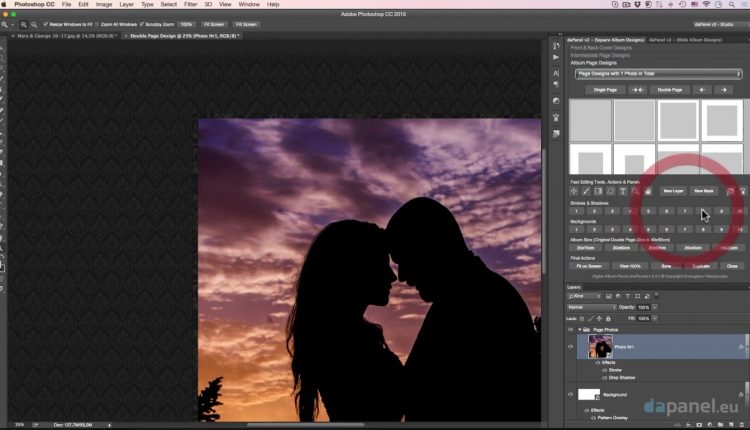Apply Backgrounds preset 2
Screen dimensions: 750x430
pos(594,230)
